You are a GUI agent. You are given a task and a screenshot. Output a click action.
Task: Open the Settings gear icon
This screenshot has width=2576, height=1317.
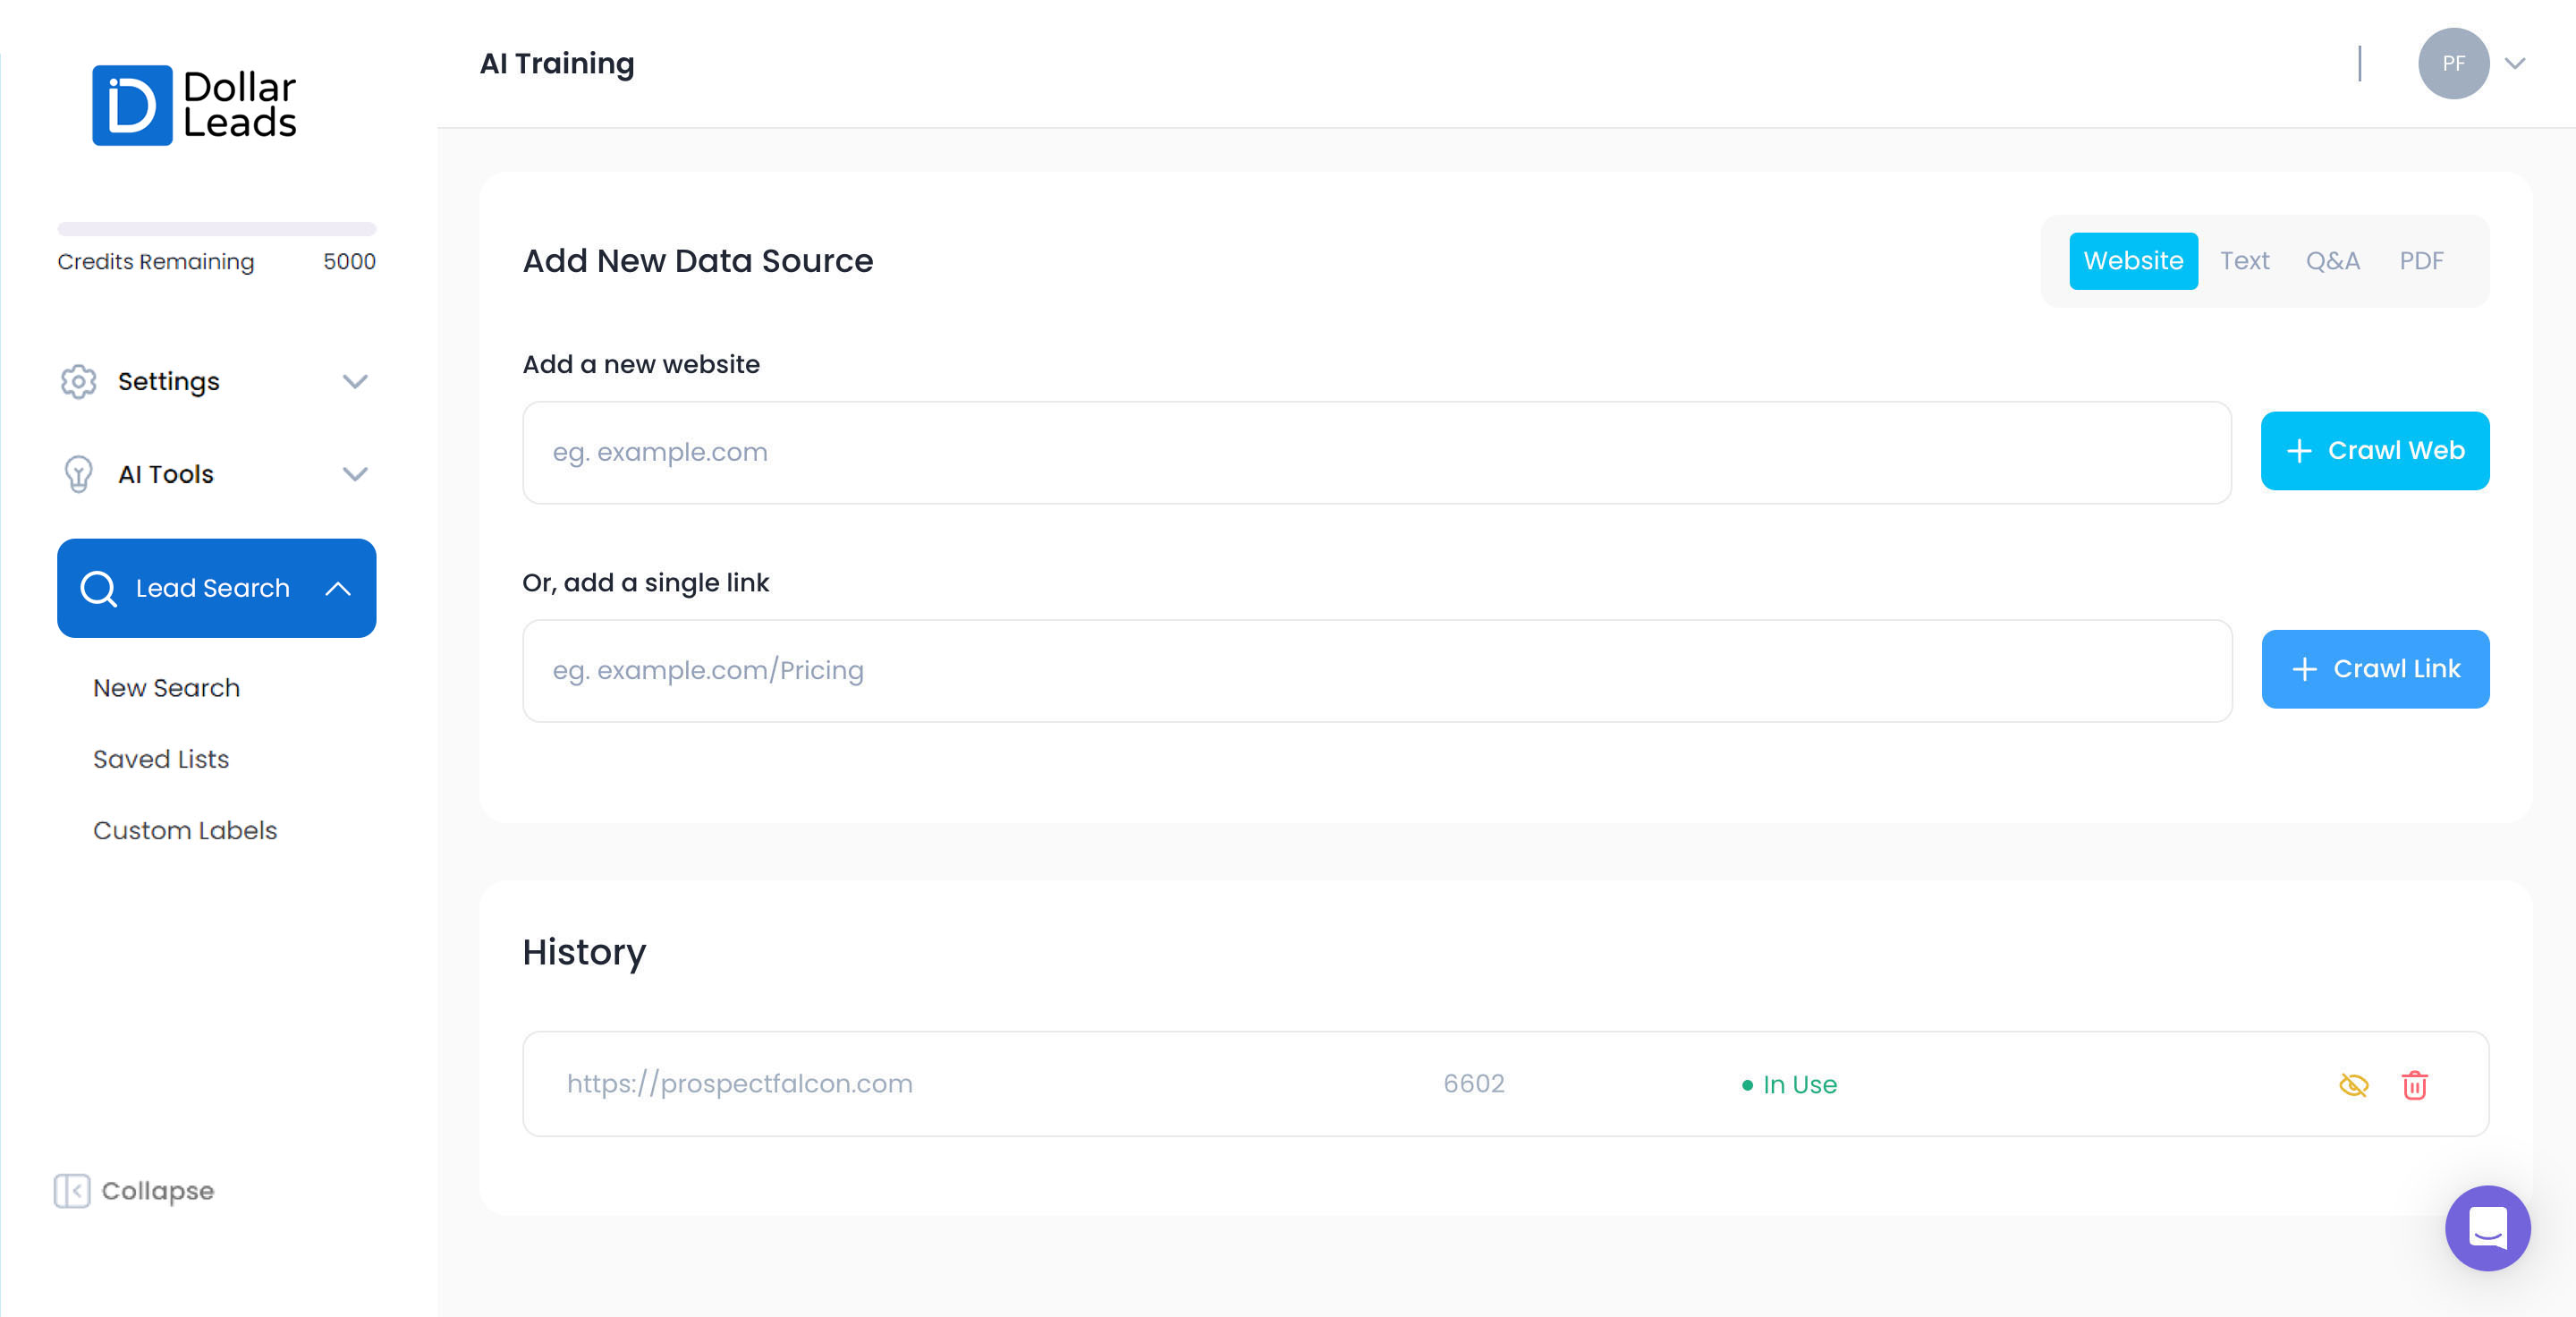click(x=78, y=381)
